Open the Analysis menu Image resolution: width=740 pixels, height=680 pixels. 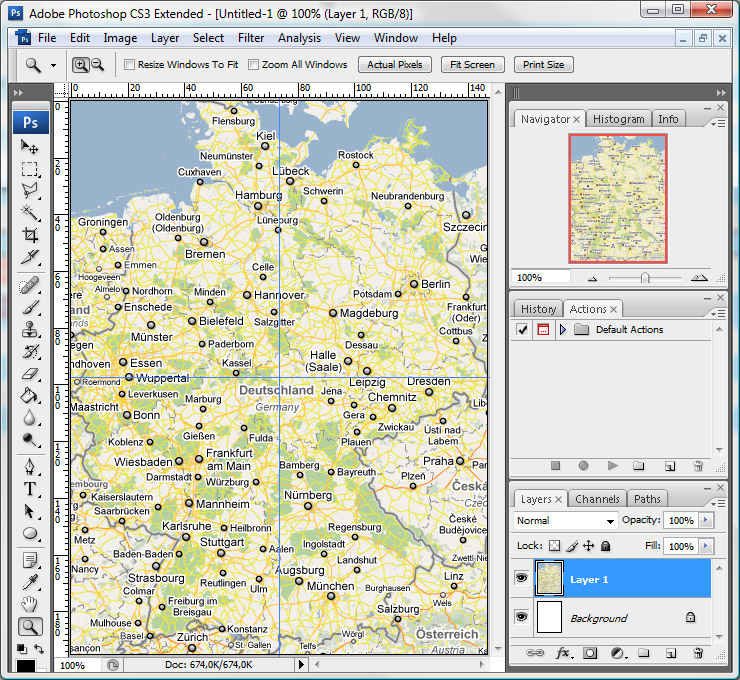tap(299, 38)
